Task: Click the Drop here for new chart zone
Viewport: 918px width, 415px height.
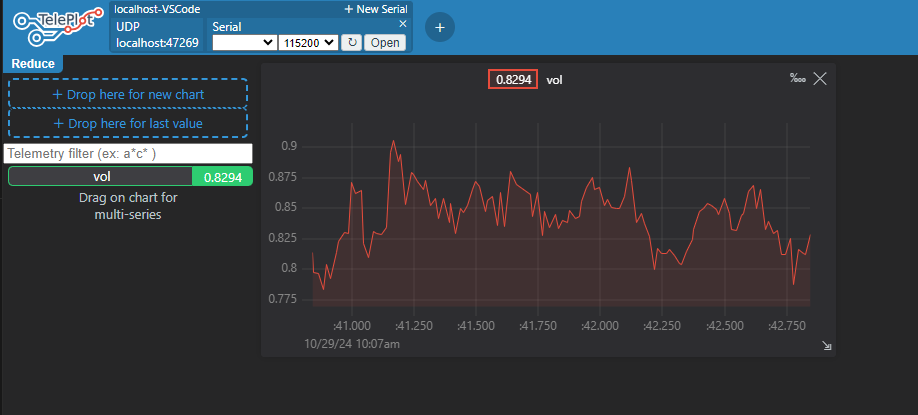Action: coord(128,94)
